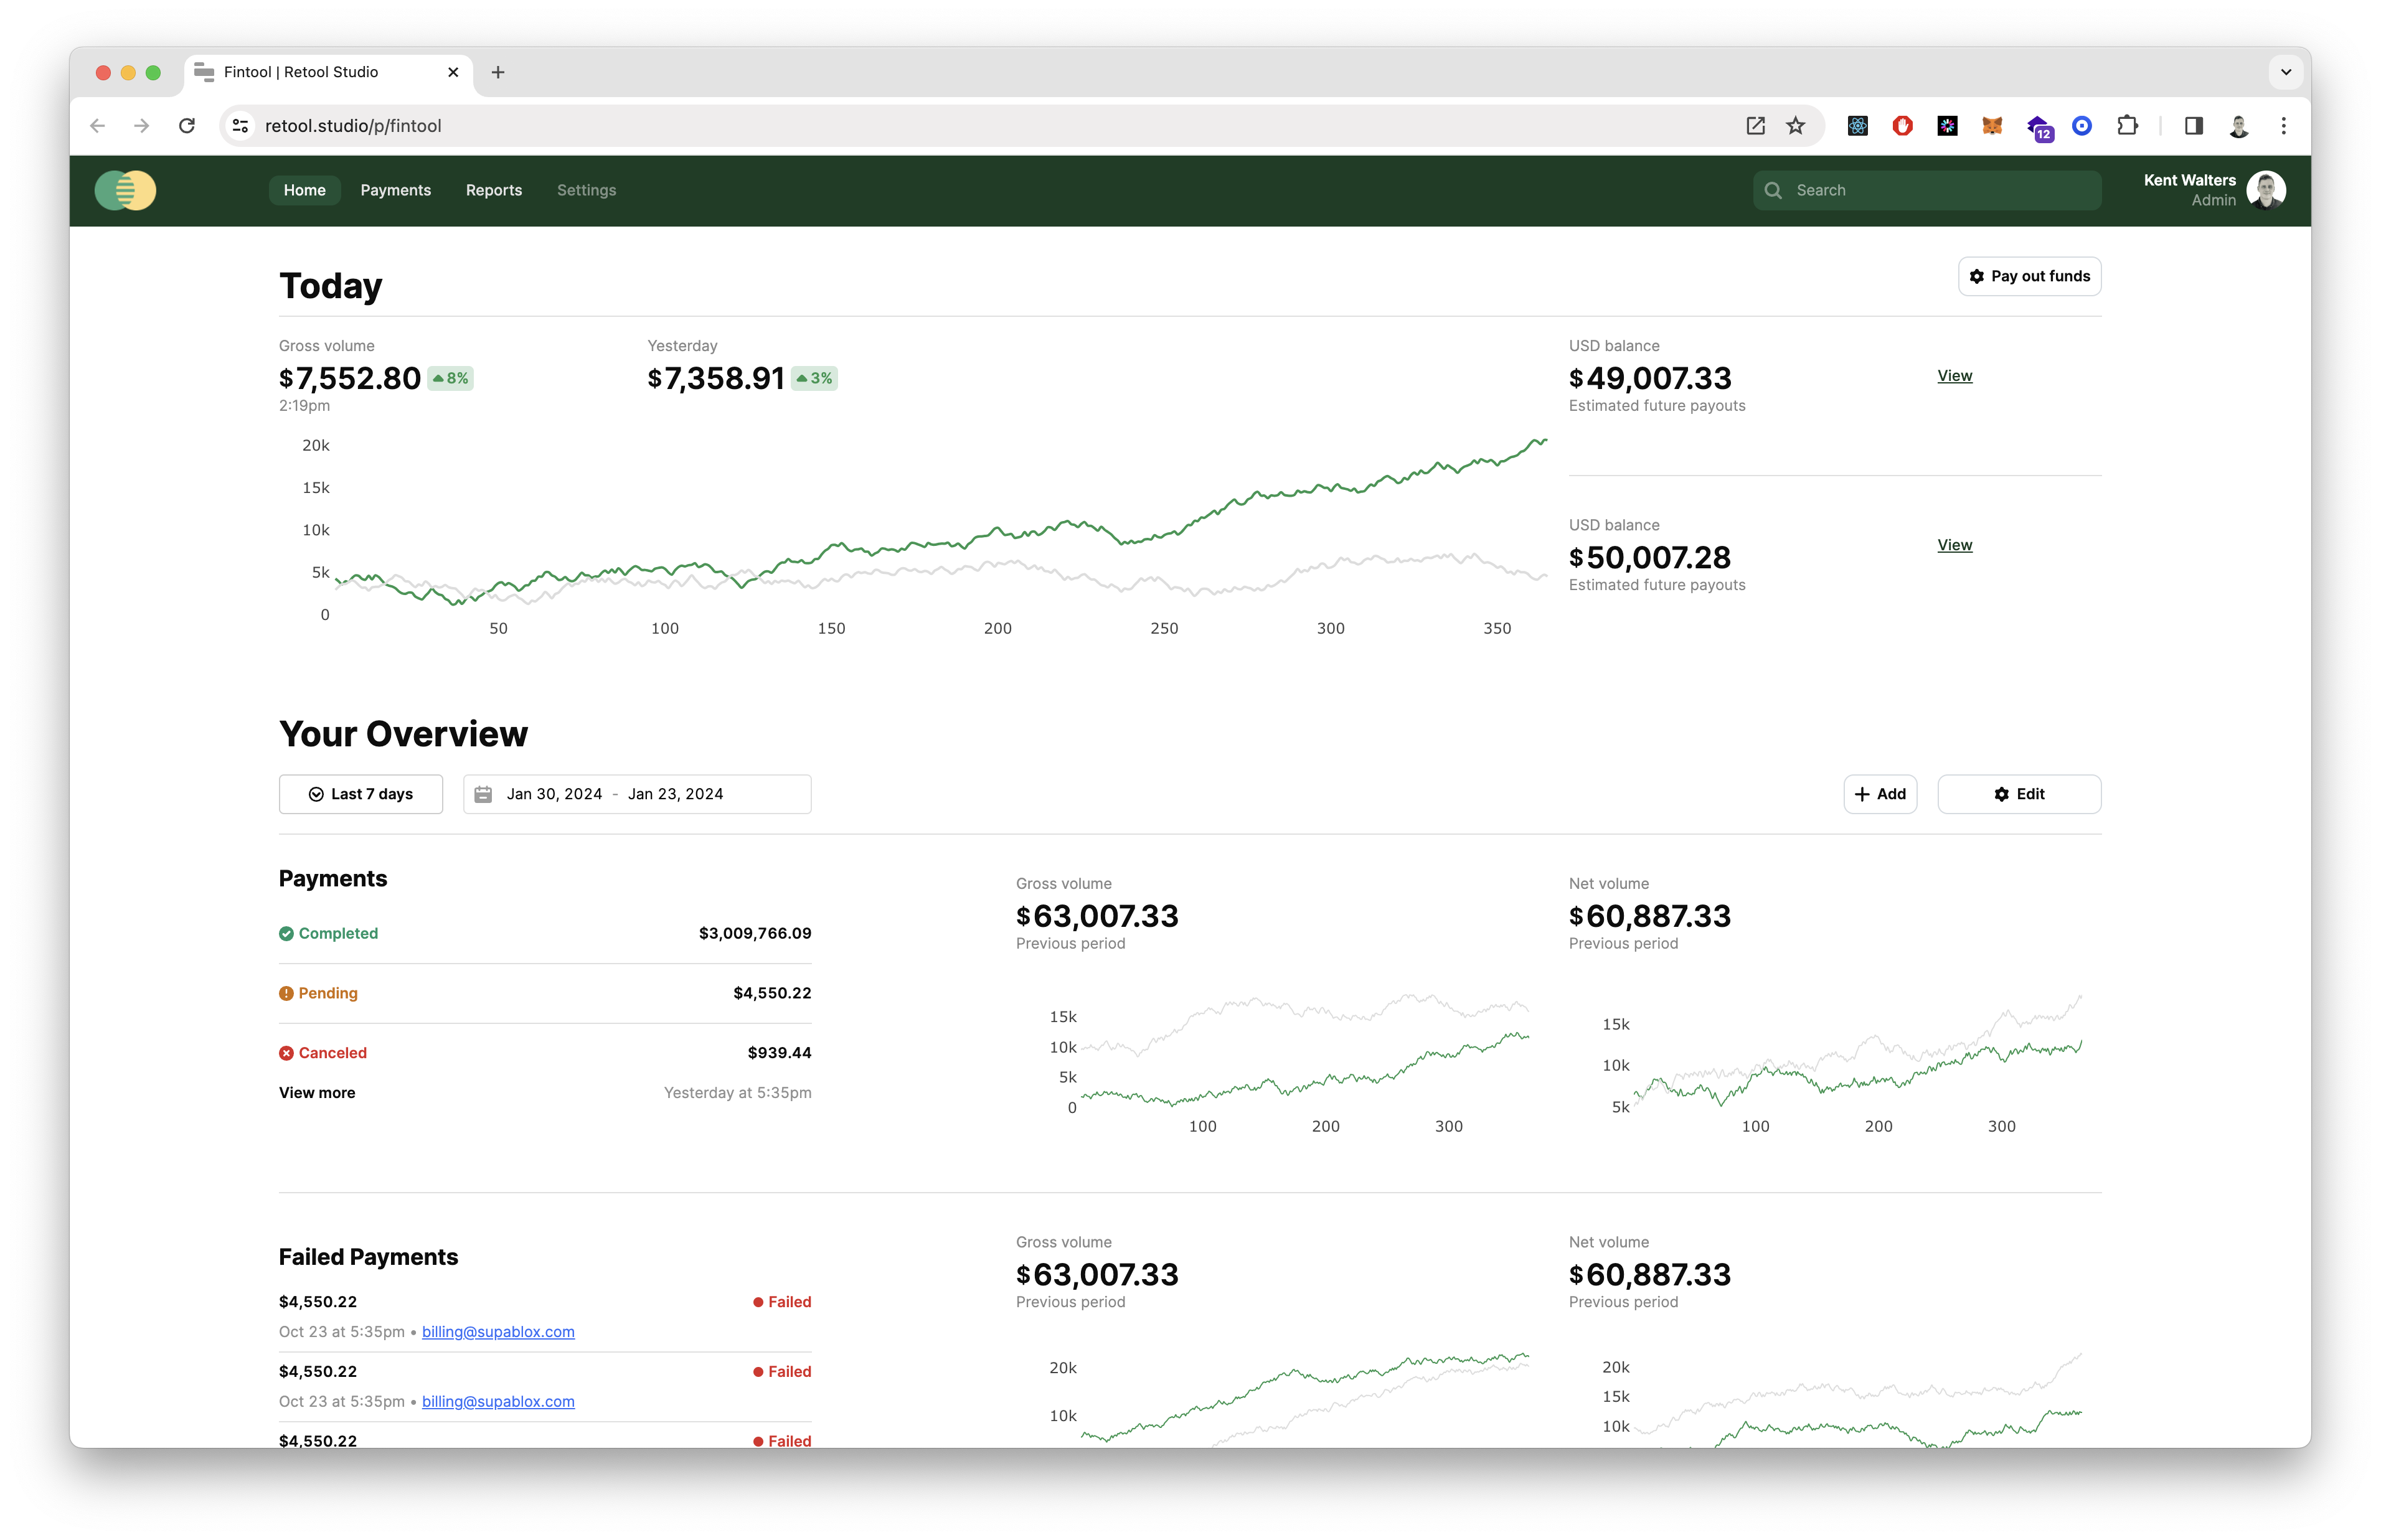Open Chrome side panel icon
Image resolution: width=2381 pixels, height=1540 pixels.
2194,126
